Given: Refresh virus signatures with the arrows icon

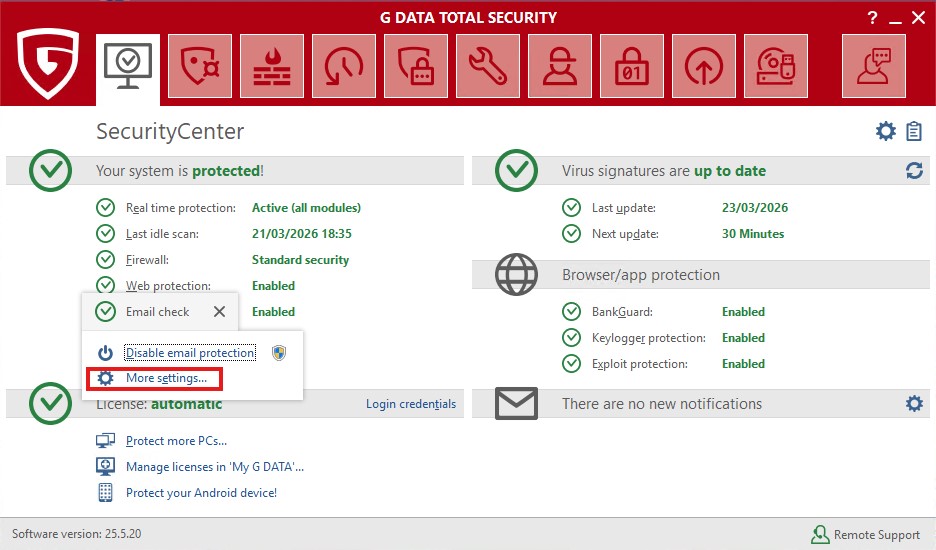Looking at the screenshot, I should [914, 171].
